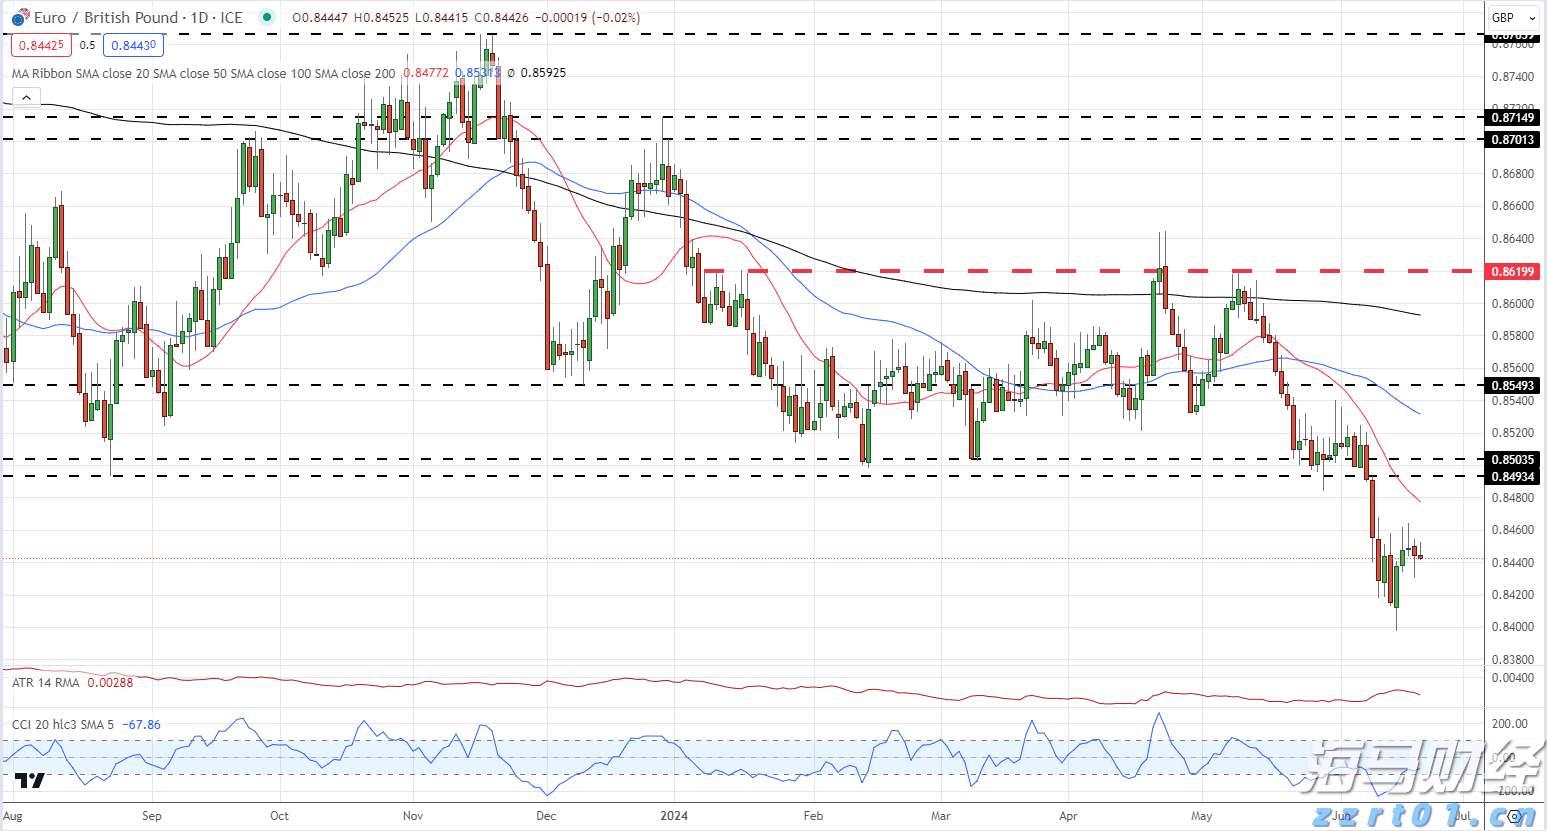Click the Aug label on time axis
This screenshot has width=1547, height=831.
pos(13,815)
